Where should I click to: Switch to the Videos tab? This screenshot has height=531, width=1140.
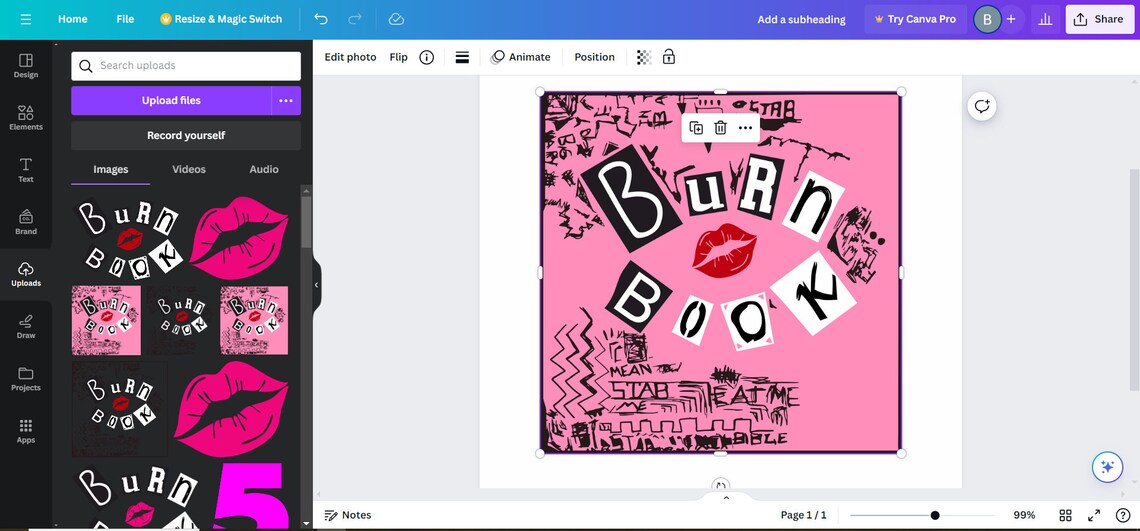[189, 169]
